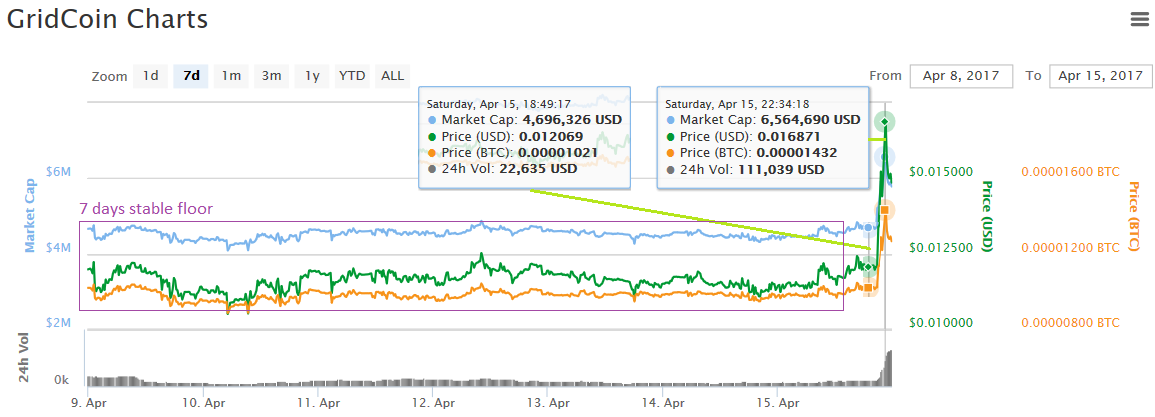
Task: Show ALL historical data
Action: pos(392,76)
